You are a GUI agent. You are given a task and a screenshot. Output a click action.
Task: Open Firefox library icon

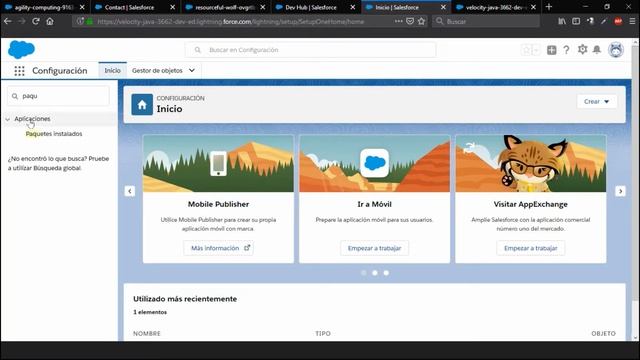562,21
